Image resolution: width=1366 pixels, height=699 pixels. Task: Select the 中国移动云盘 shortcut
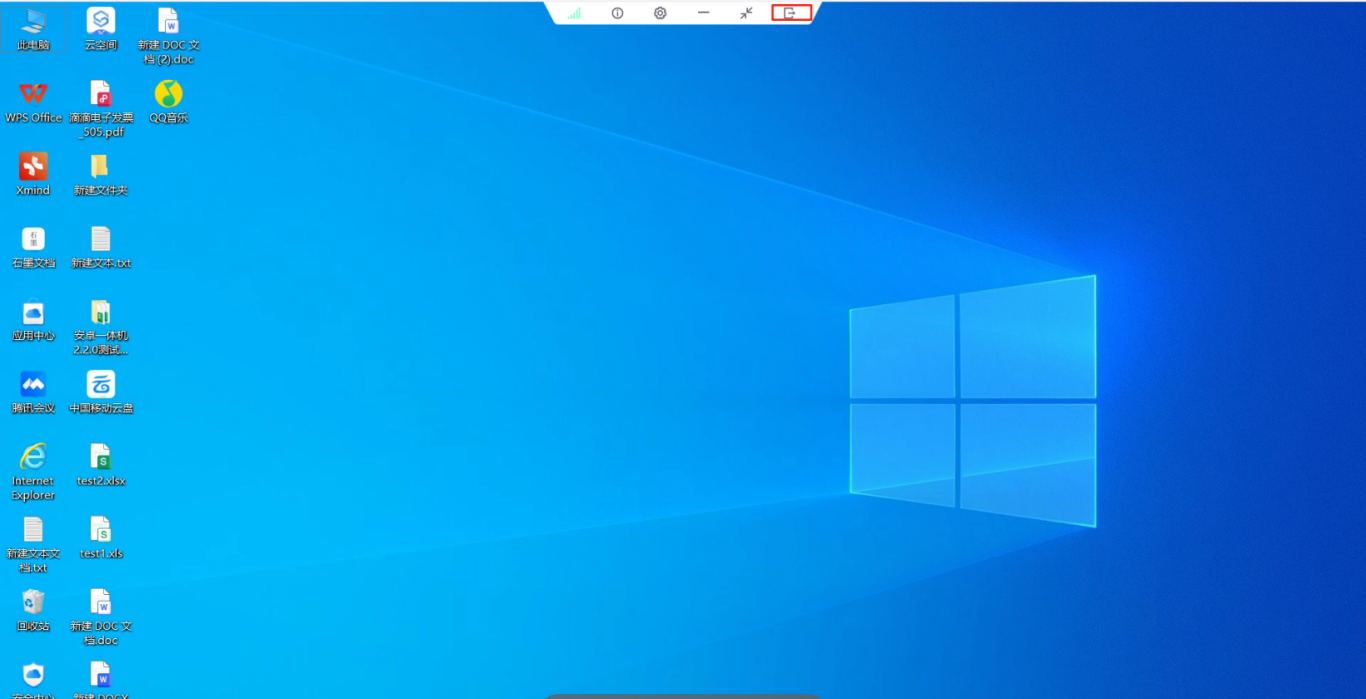pos(101,392)
